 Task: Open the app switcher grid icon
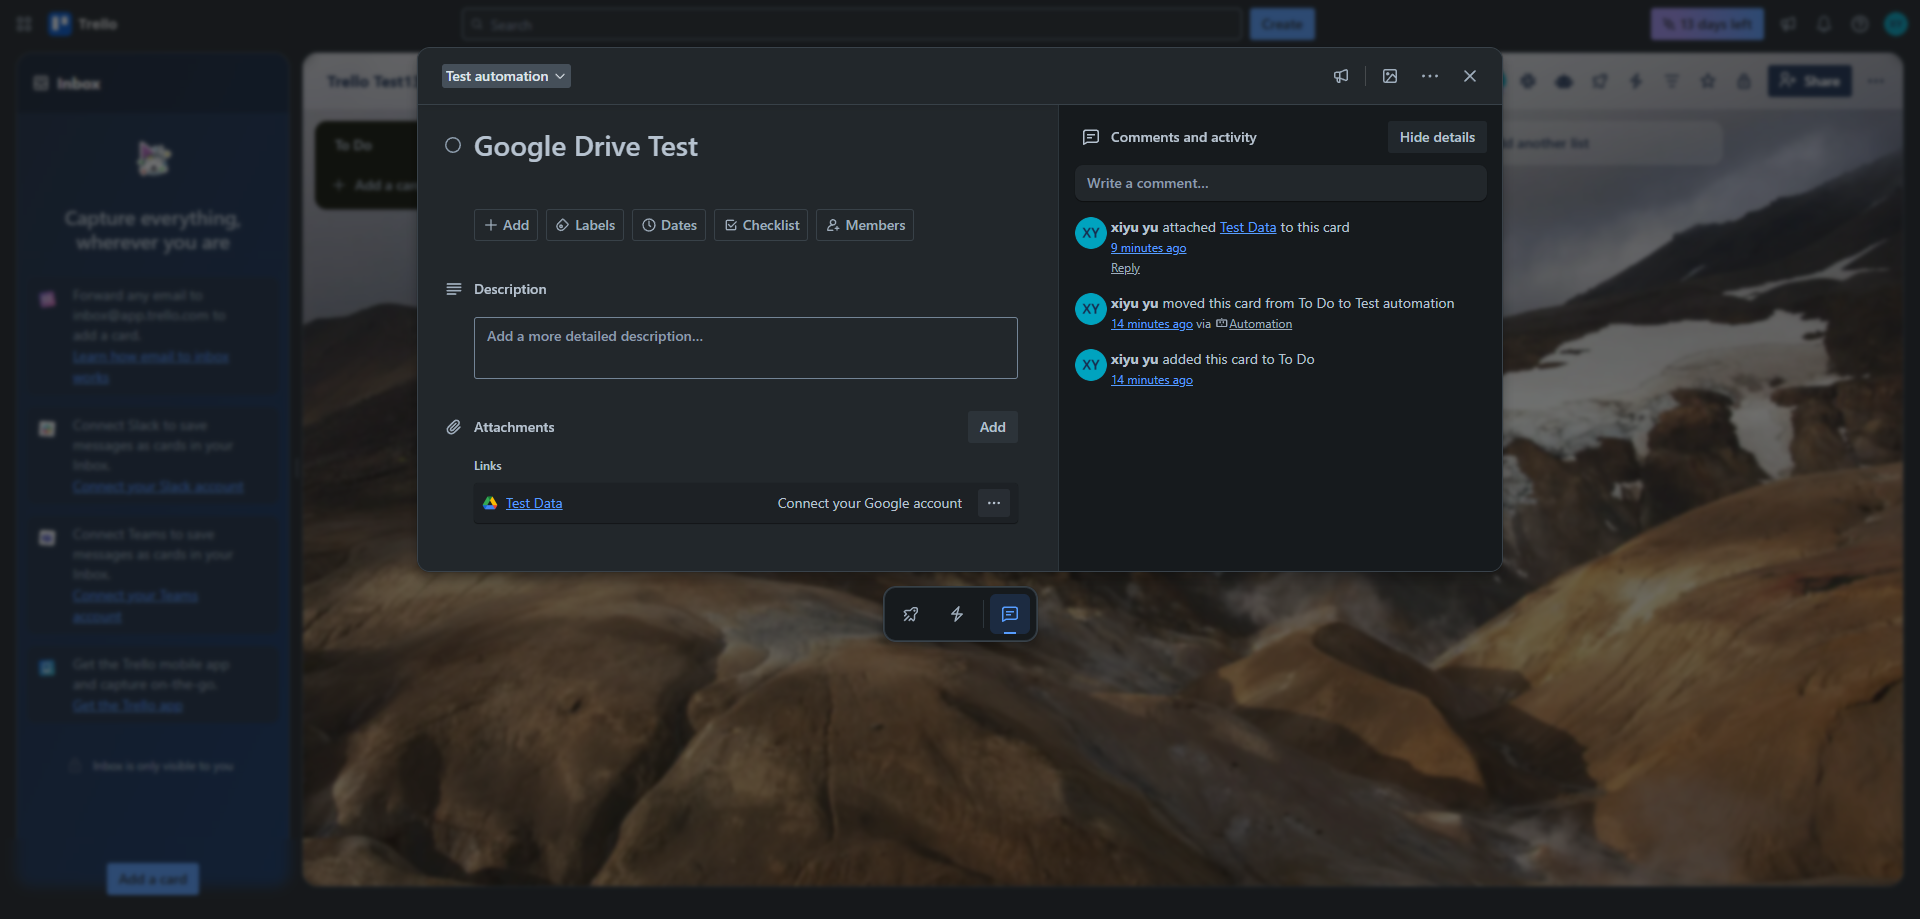pos(24,24)
